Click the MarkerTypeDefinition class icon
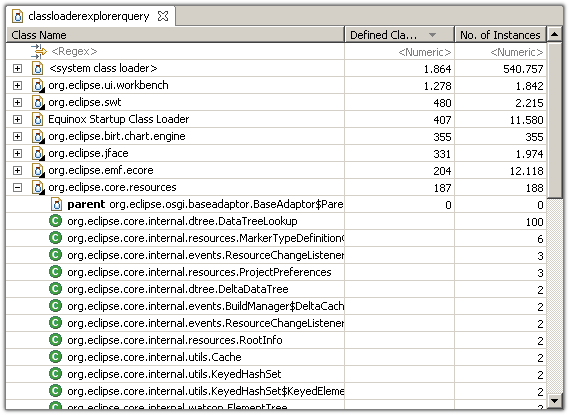The image size is (569, 415). pos(56,238)
